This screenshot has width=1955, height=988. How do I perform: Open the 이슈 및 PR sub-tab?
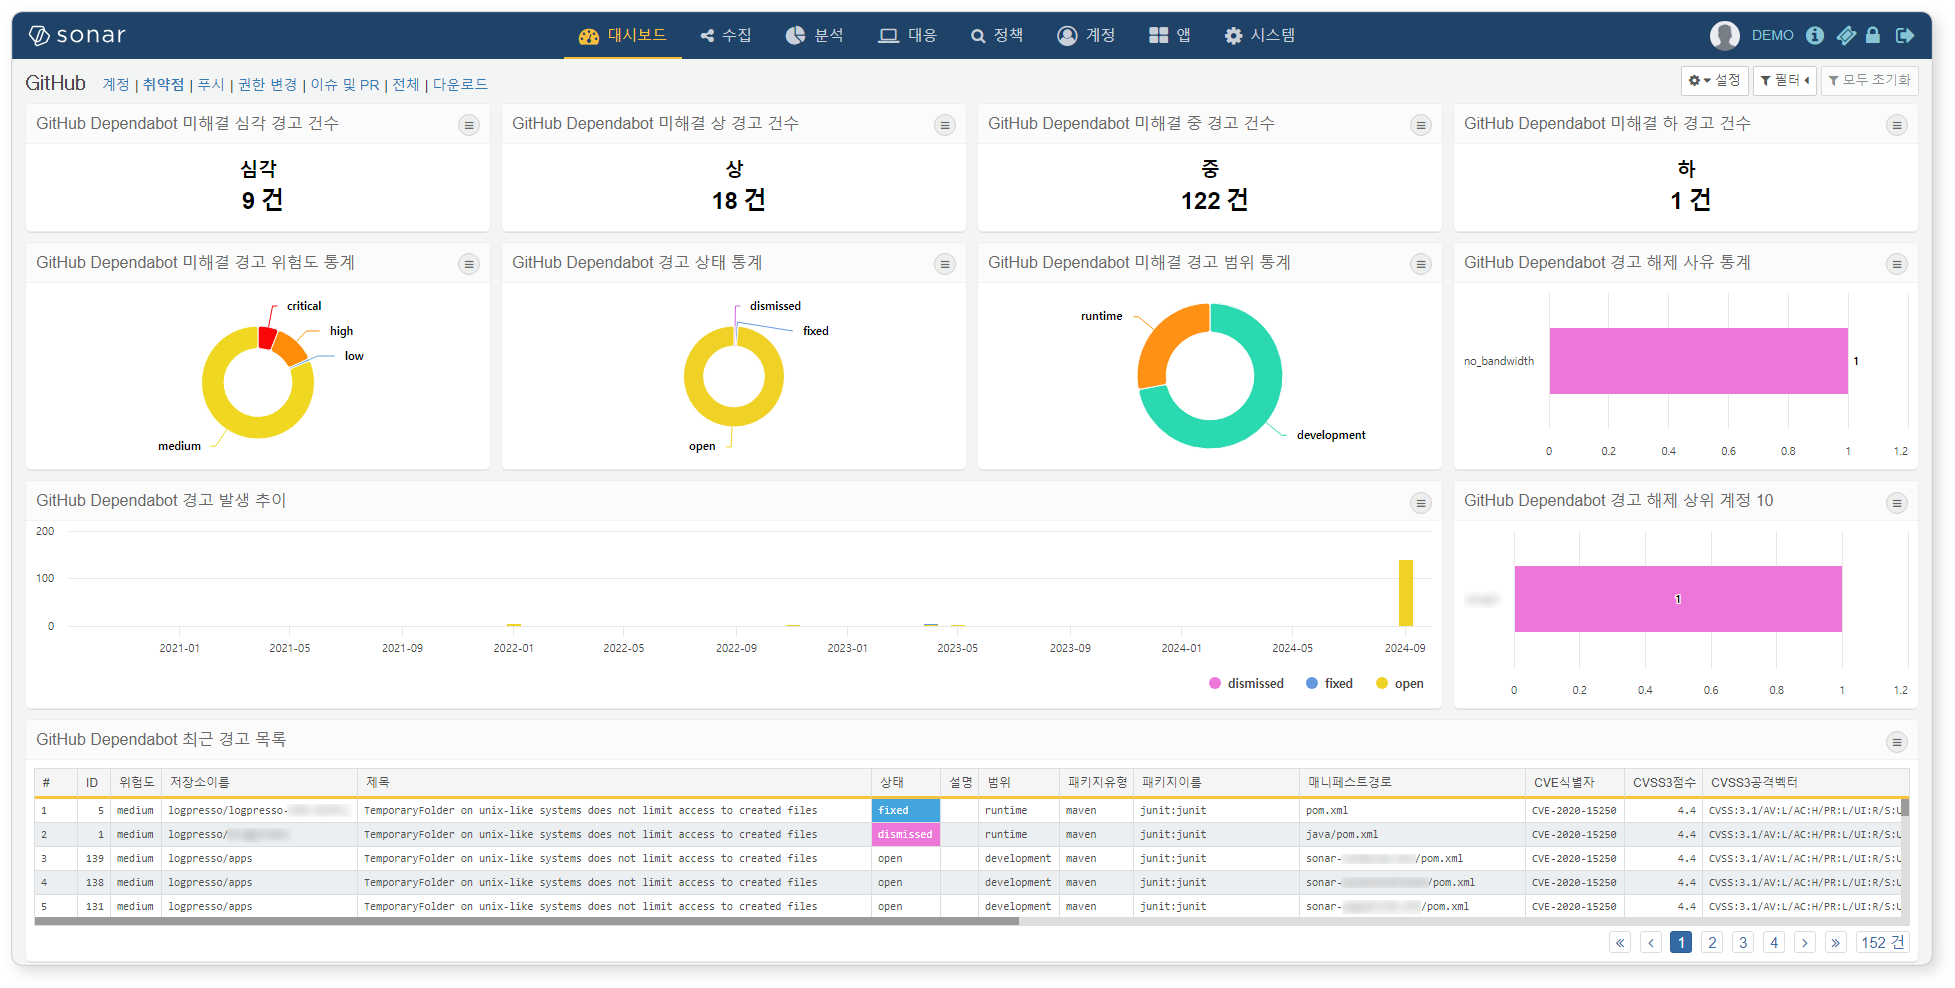pyautogui.click(x=345, y=84)
